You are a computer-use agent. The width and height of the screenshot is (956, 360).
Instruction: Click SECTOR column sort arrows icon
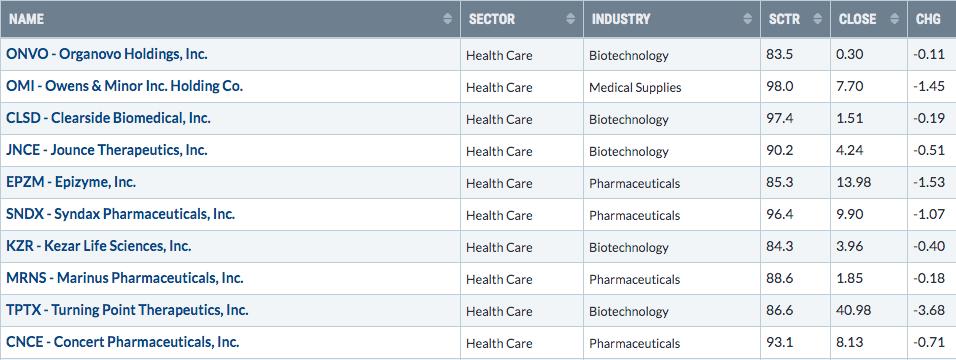571,19
